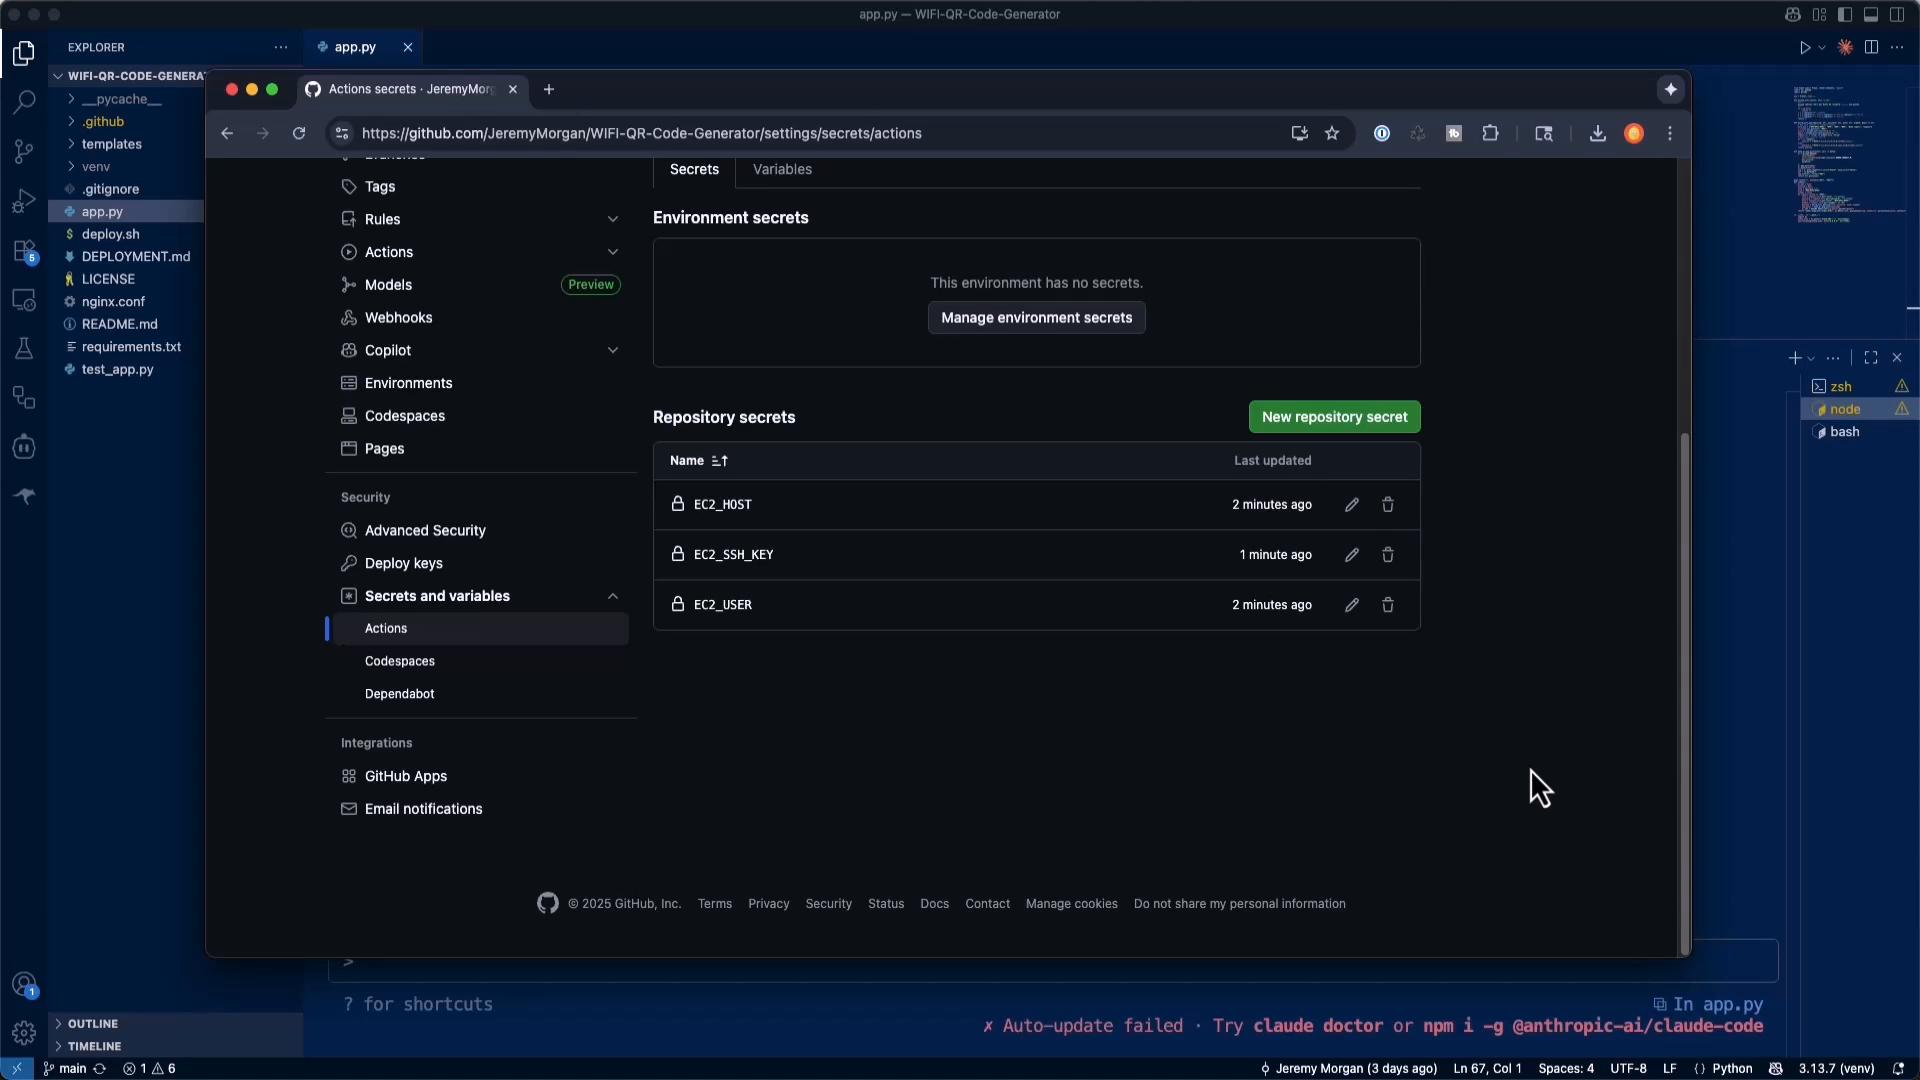The height and width of the screenshot is (1080, 1920).
Task: Open Dependabot secrets page
Action: point(399,694)
